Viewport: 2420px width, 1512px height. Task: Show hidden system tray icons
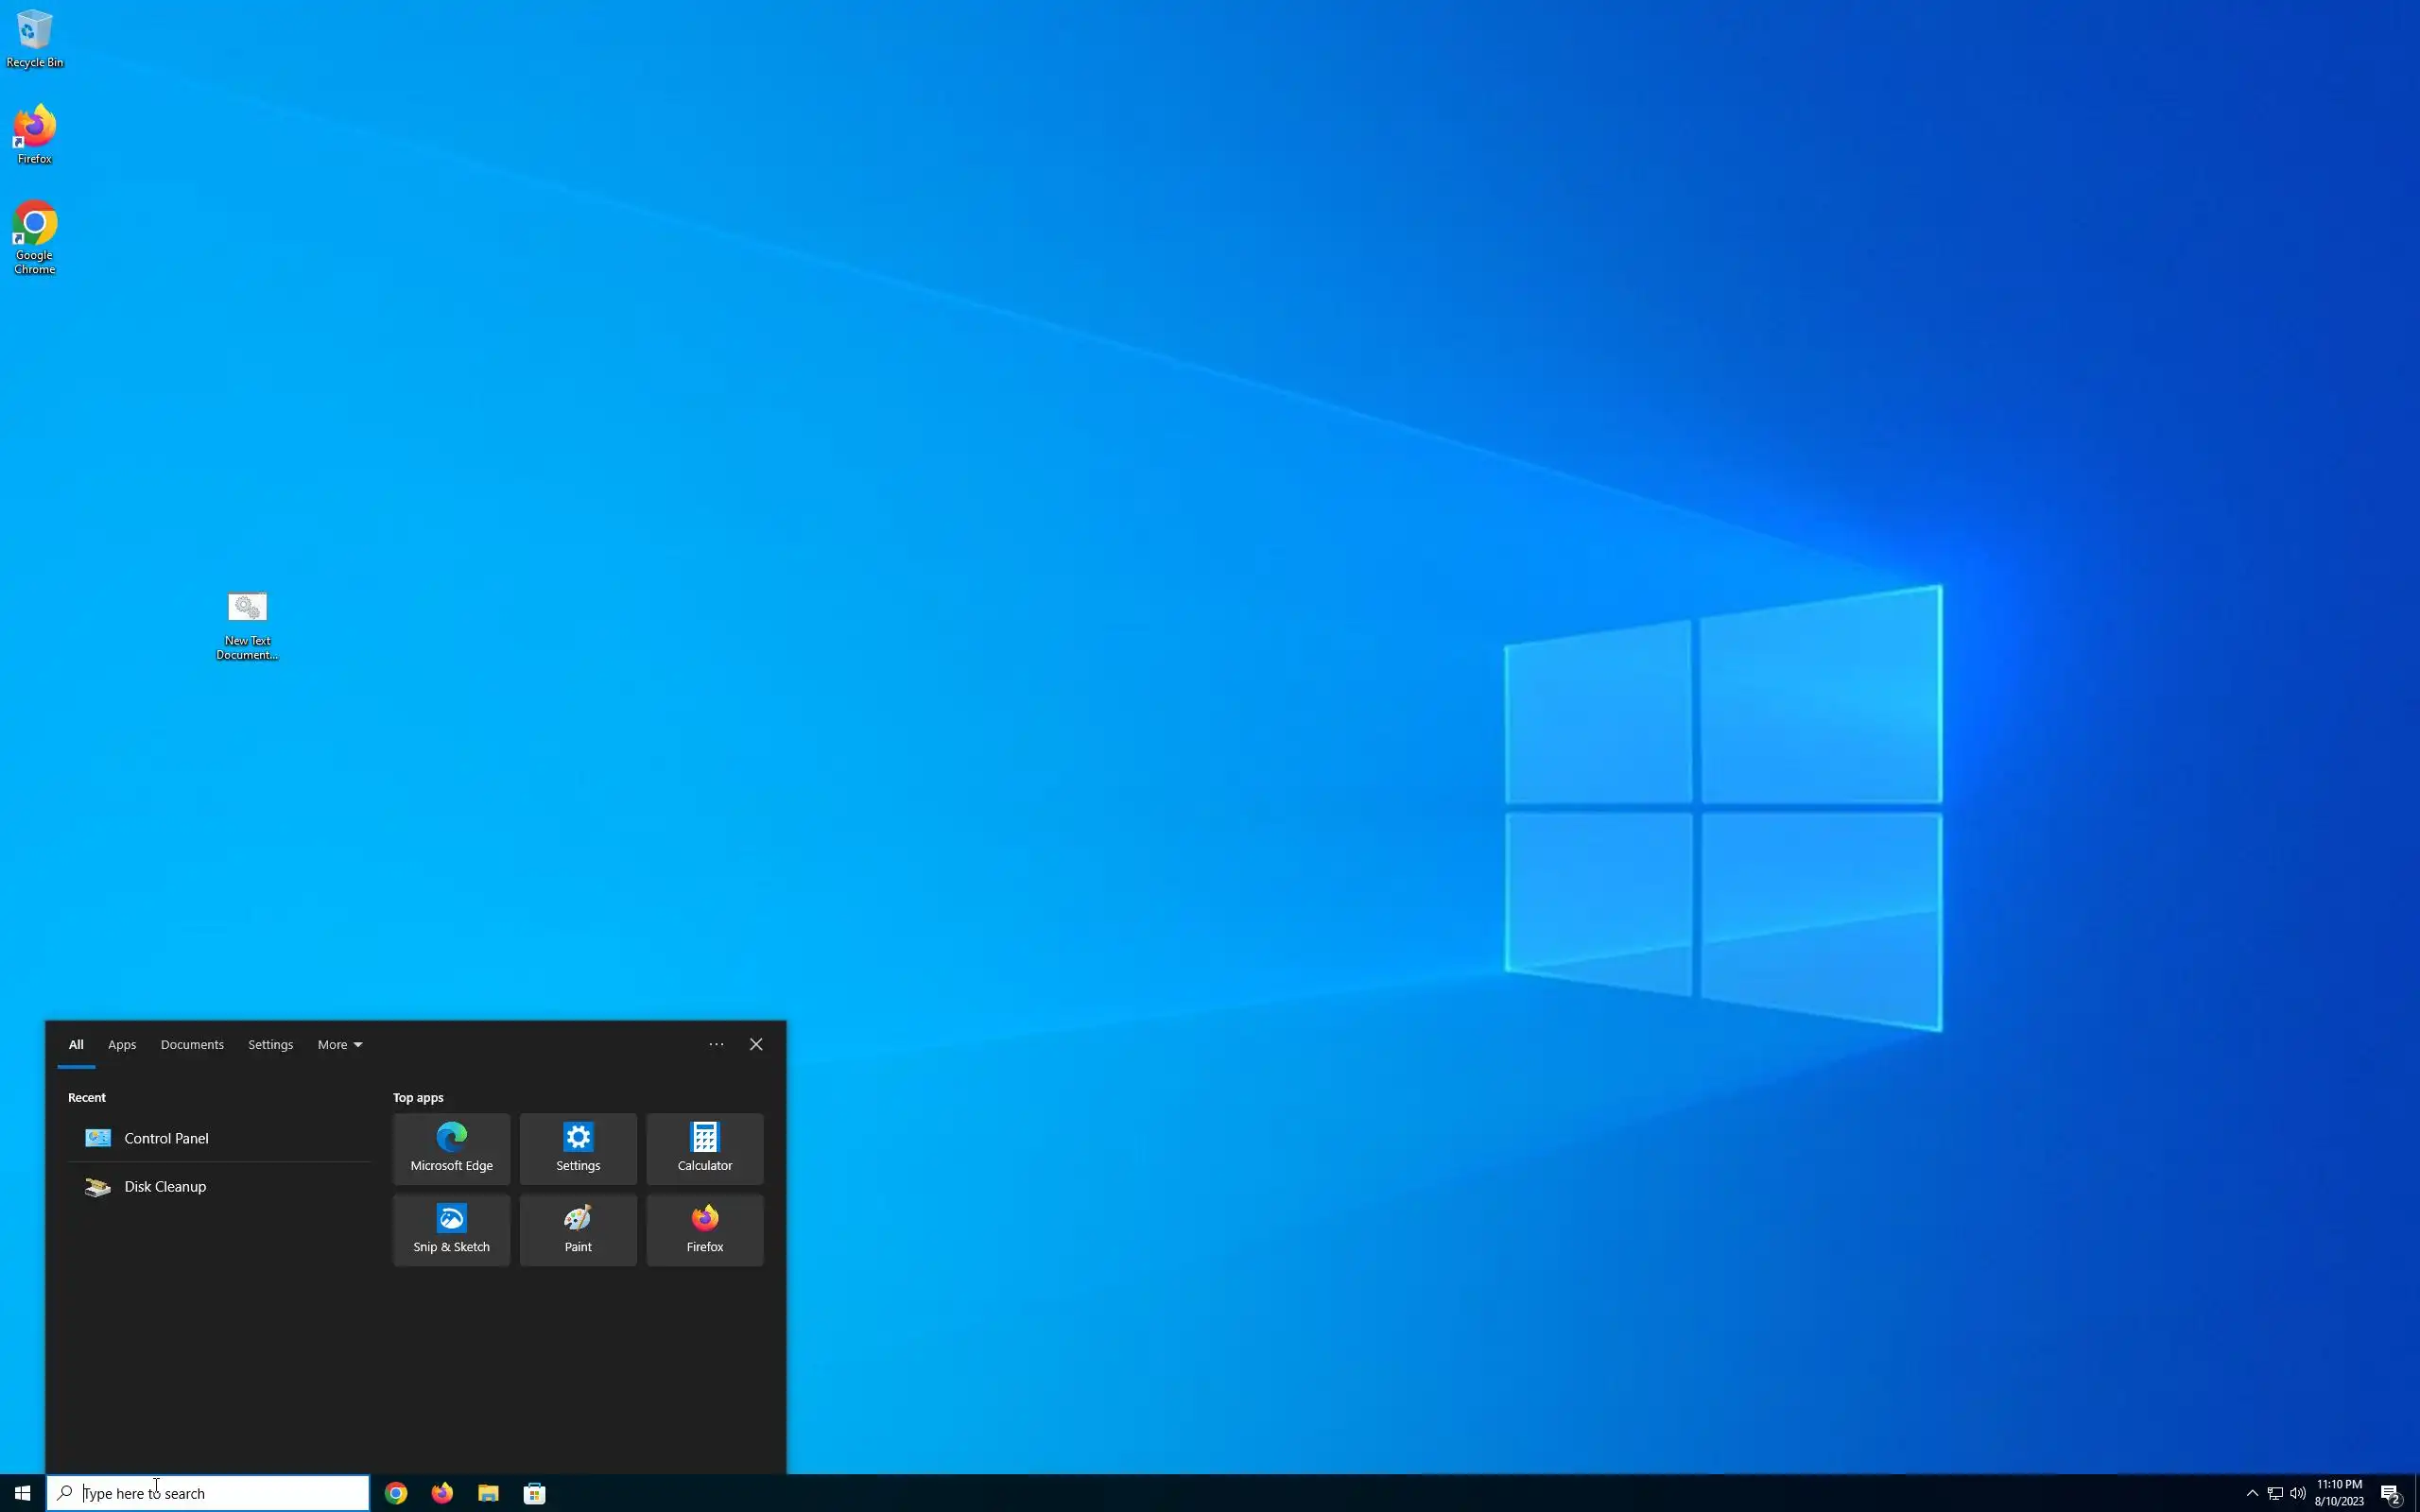2252,1493
